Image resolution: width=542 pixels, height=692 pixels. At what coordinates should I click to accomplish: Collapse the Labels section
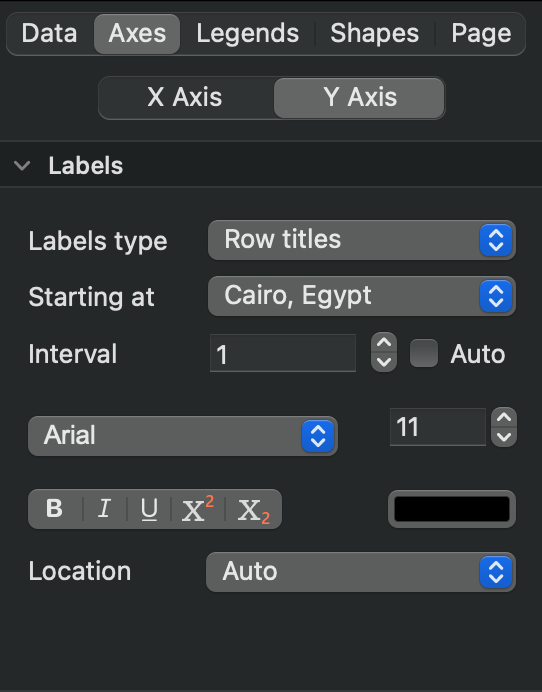[22, 166]
